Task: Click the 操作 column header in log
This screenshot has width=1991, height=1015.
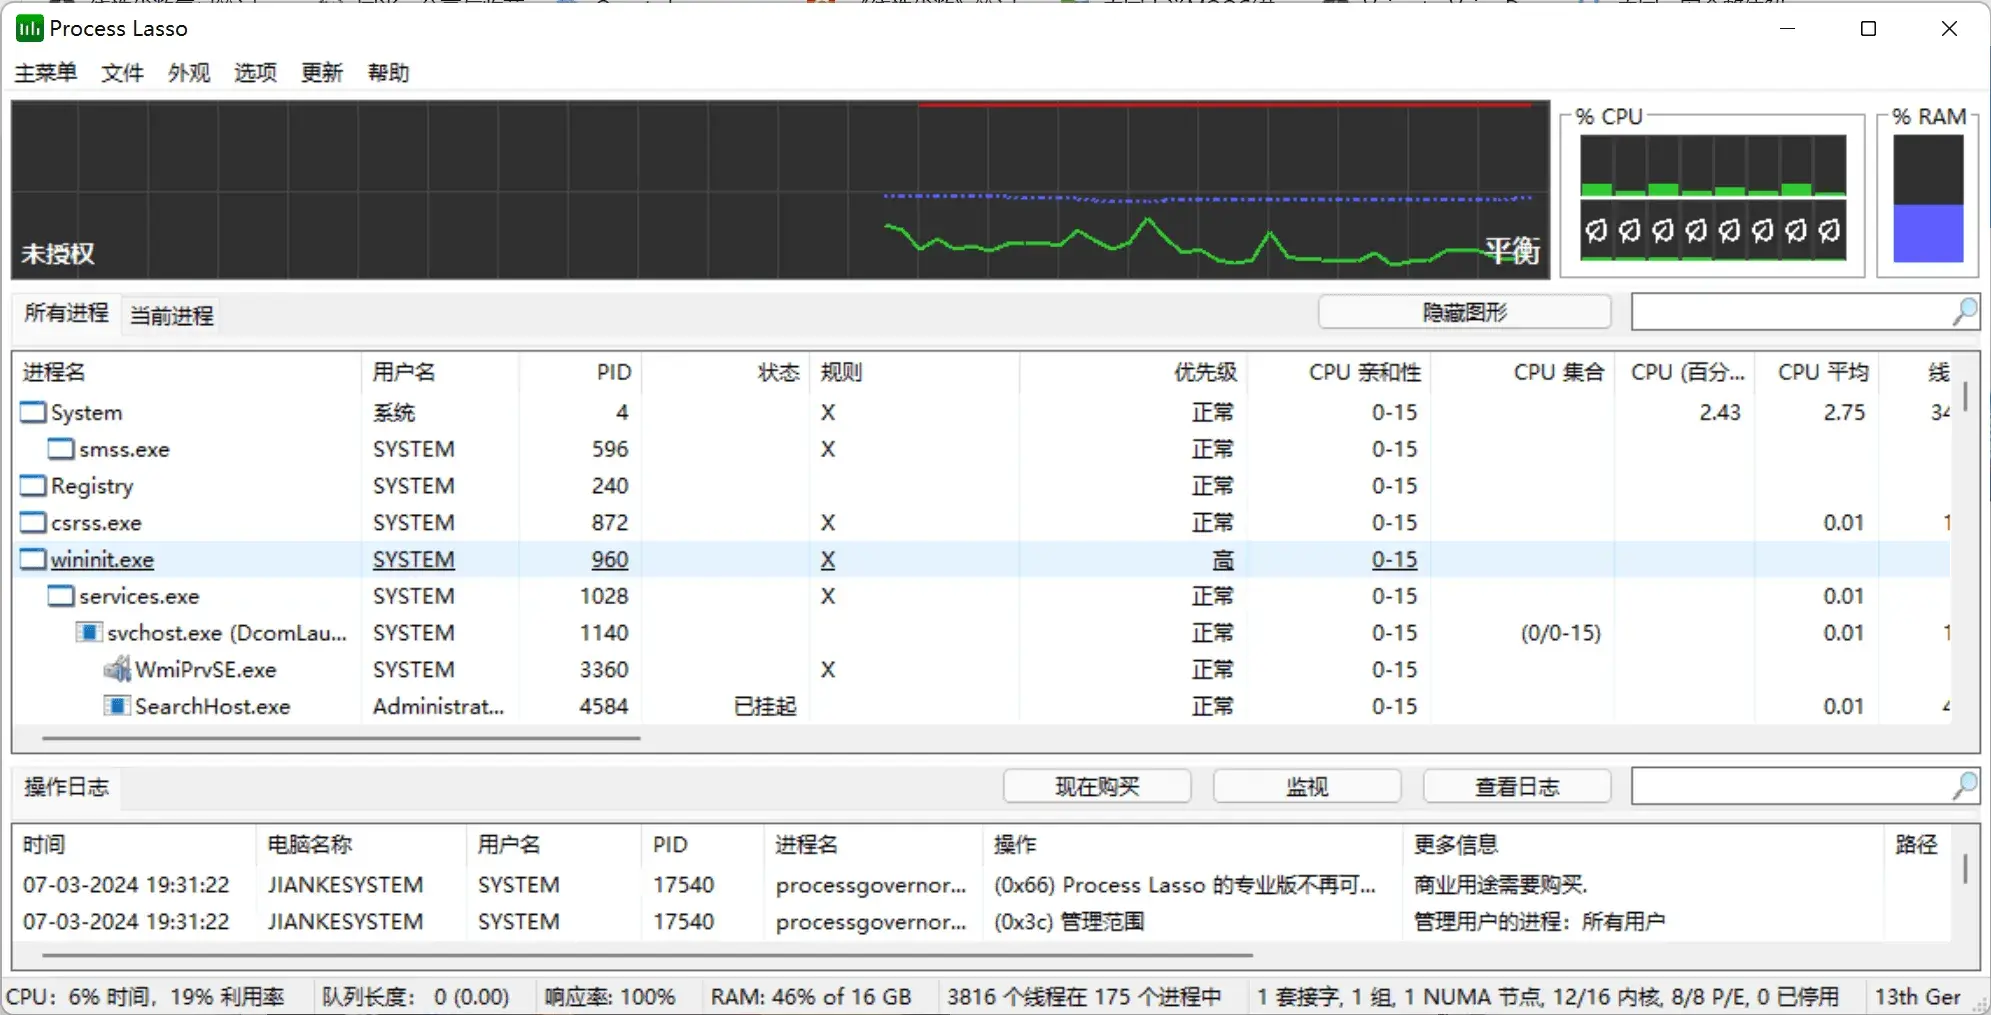Action: [1193, 845]
